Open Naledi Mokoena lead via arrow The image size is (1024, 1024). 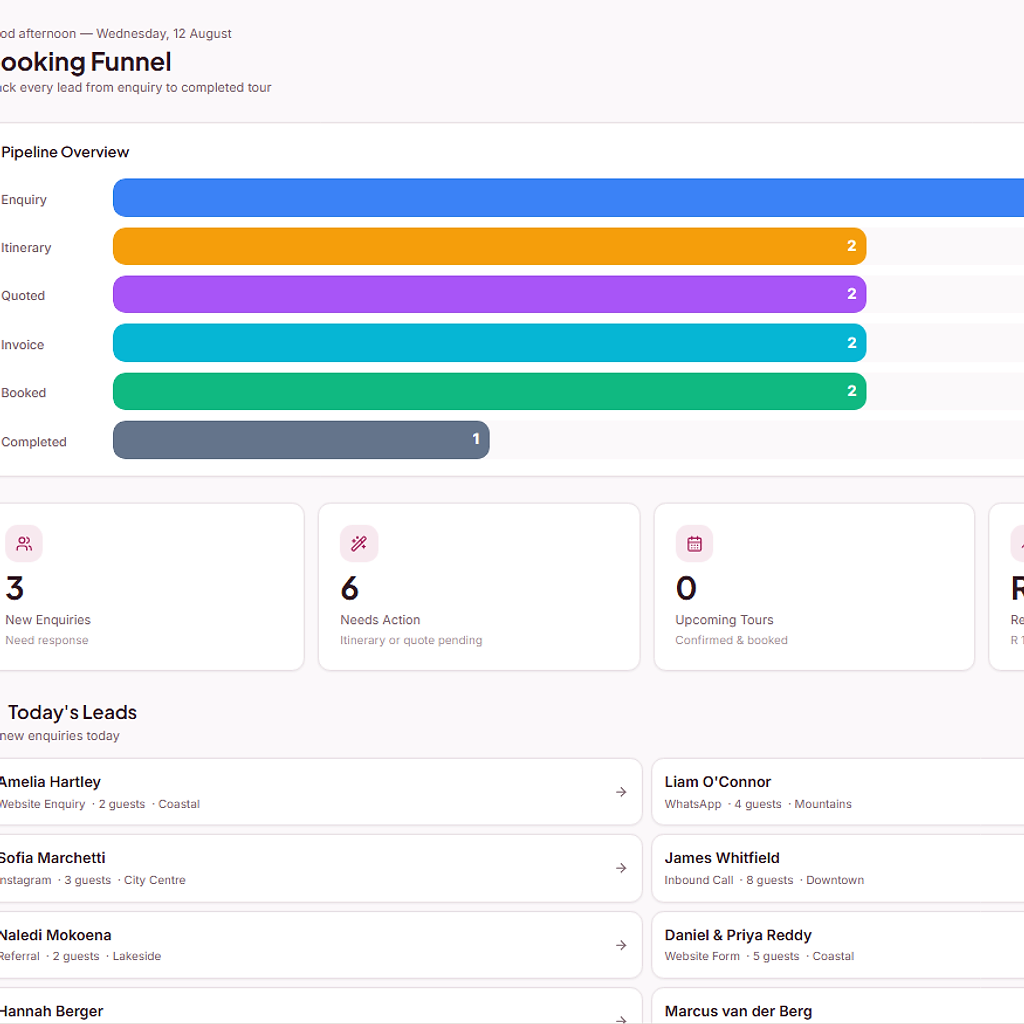[621, 945]
